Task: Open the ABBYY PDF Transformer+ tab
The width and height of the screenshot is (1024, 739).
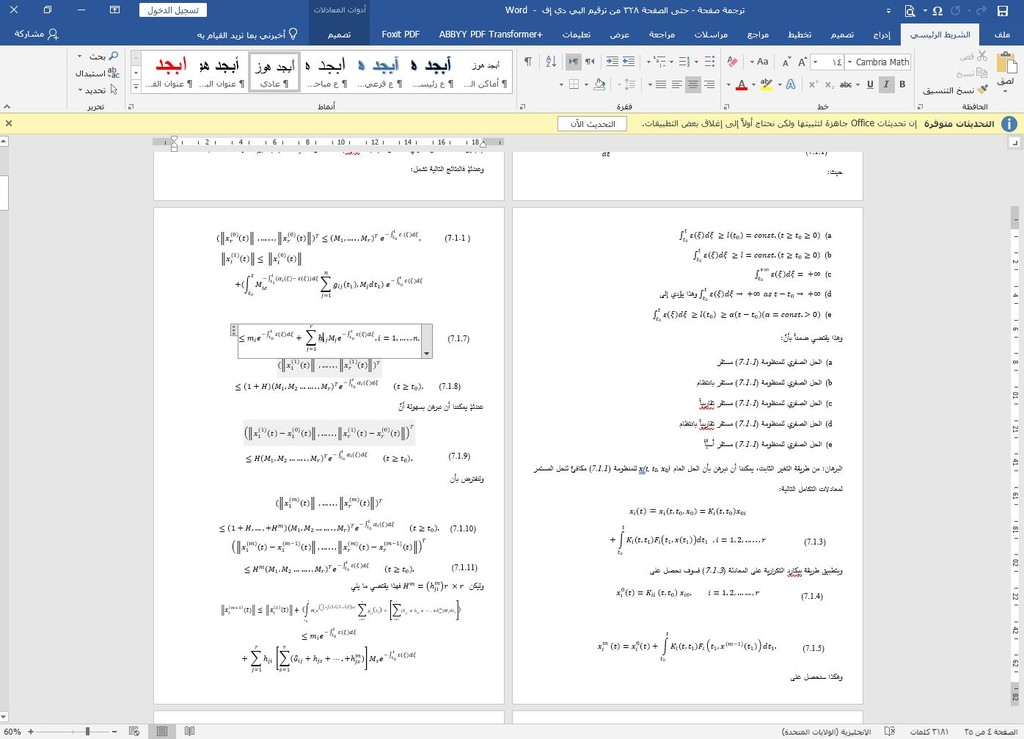Action: (x=490, y=35)
